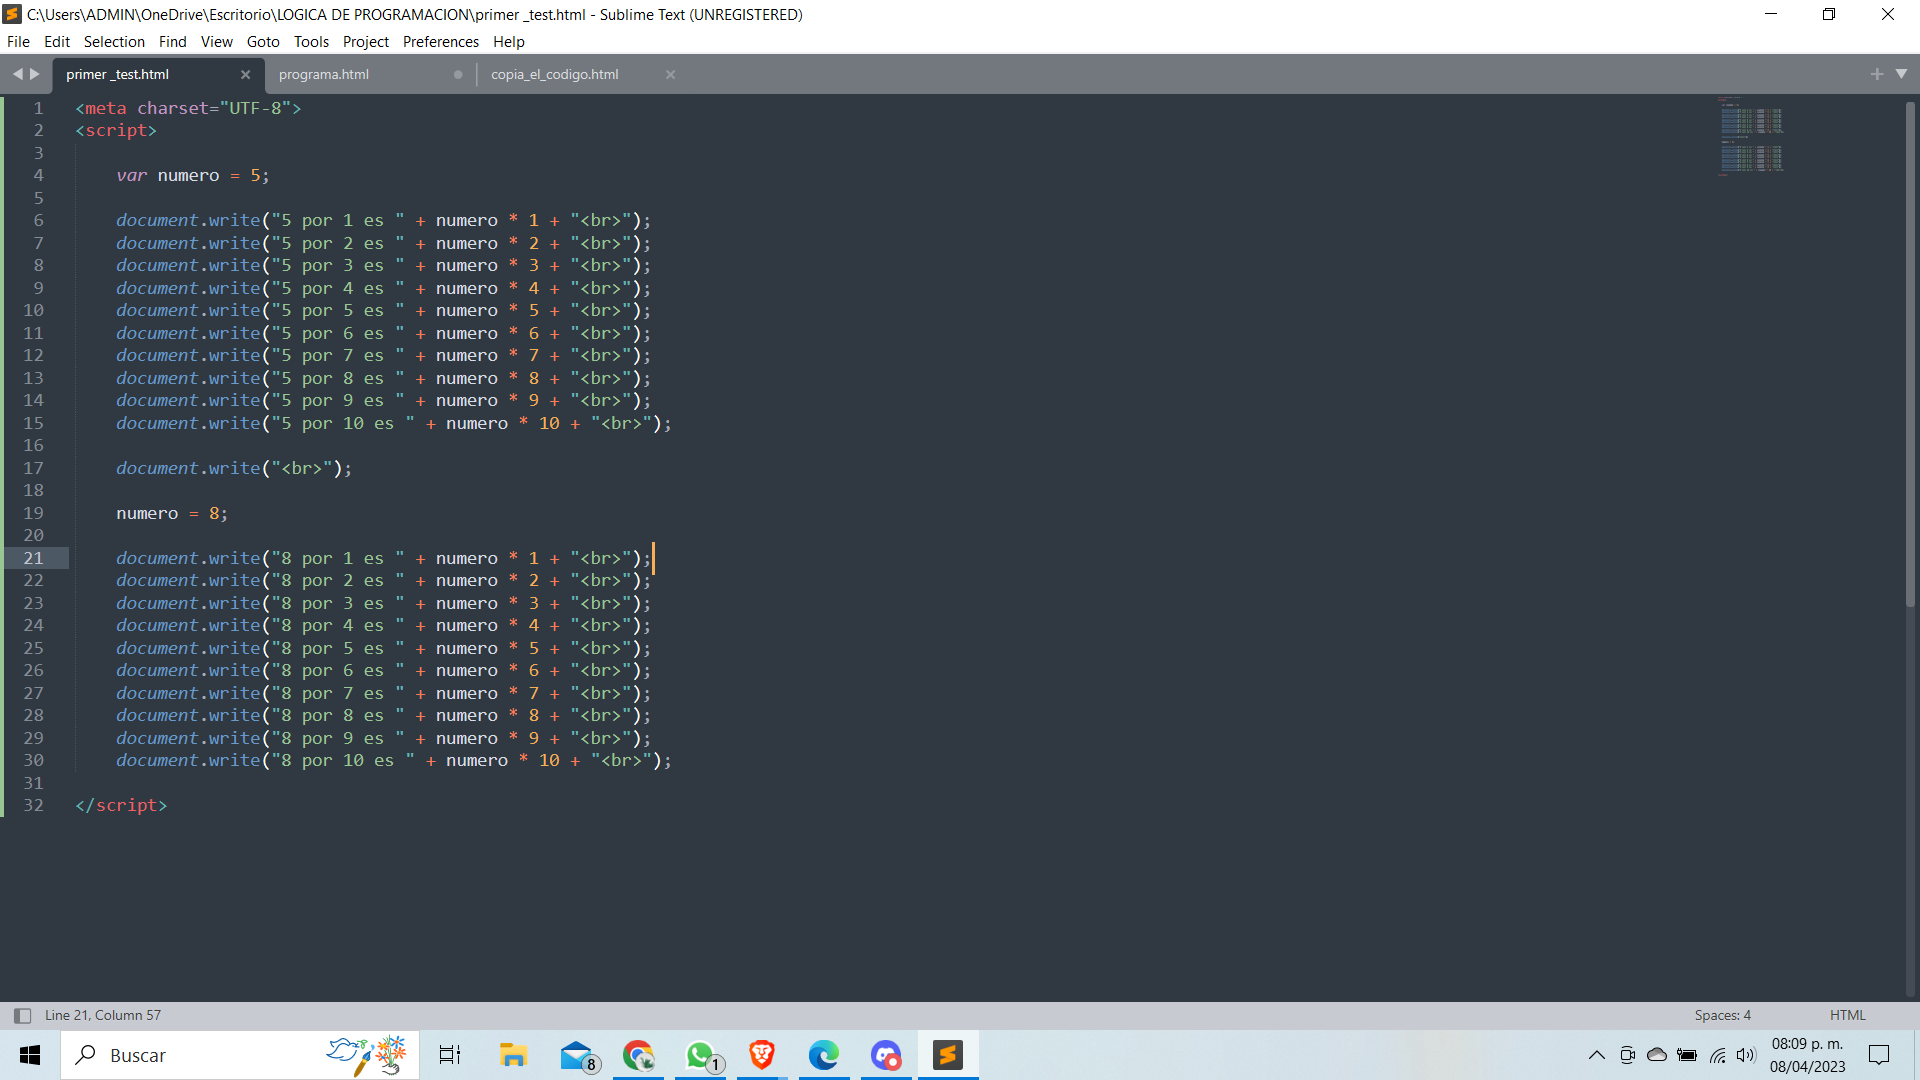
Task: Open the Selection menu
Action: [114, 42]
